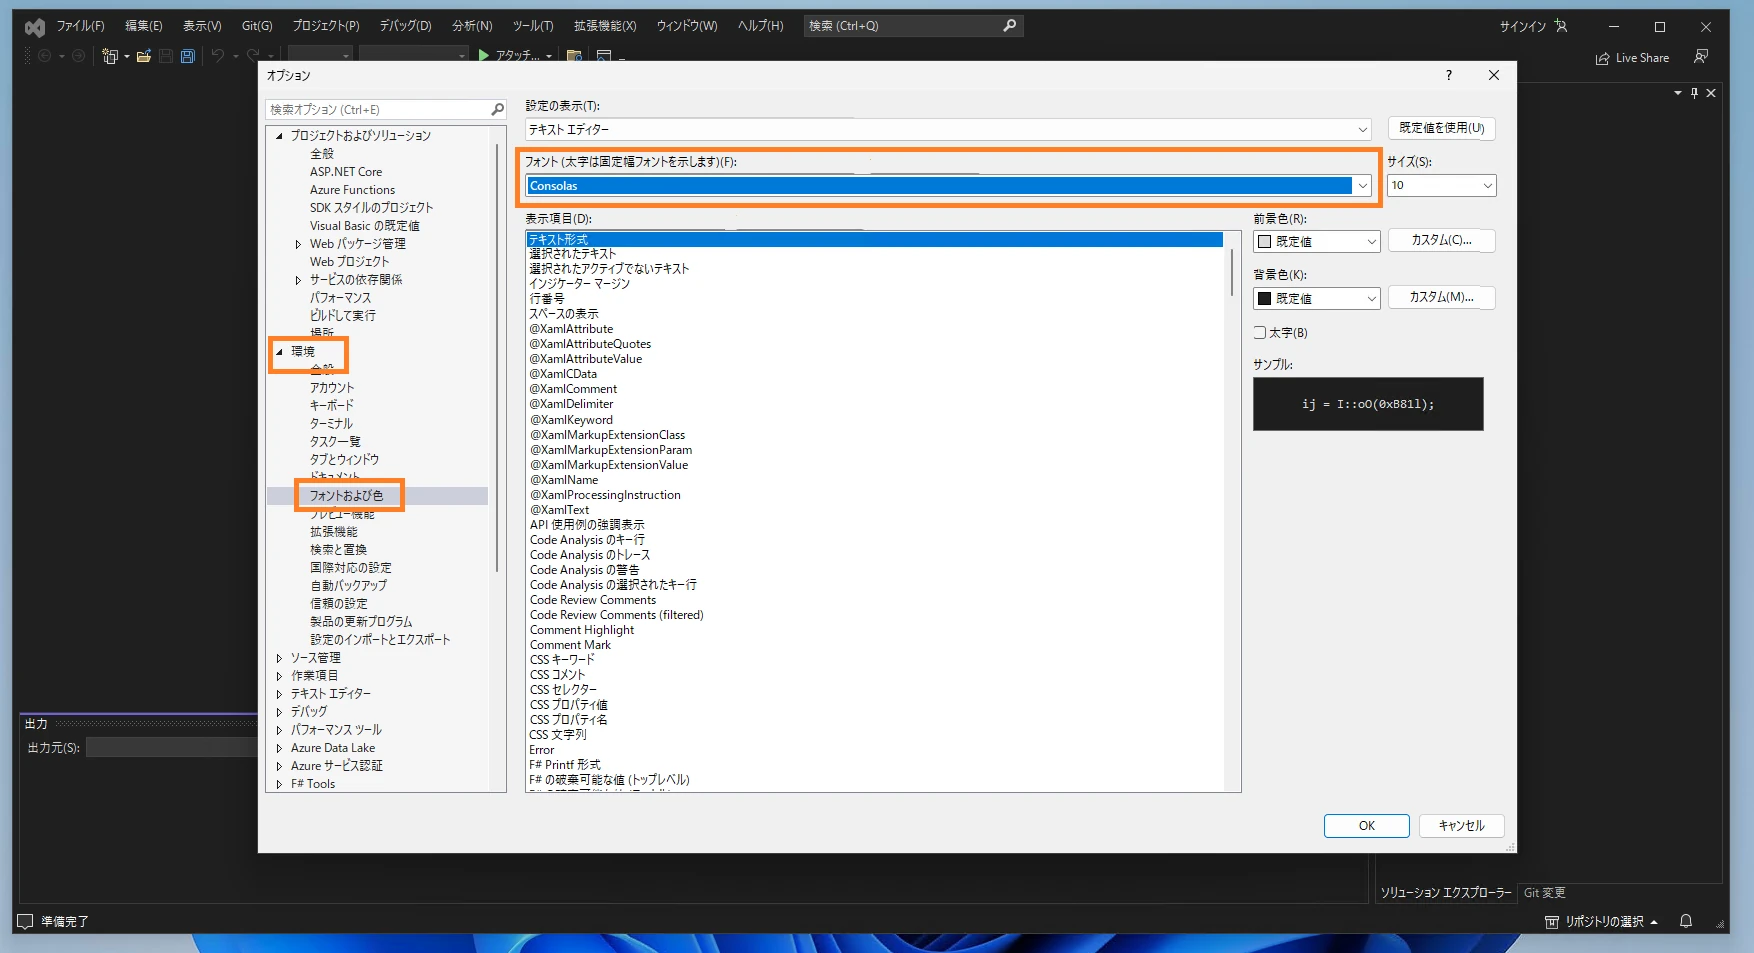1754x953 pixels.
Task: Open the デバッグ(D) menu
Action: pos(405,26)
